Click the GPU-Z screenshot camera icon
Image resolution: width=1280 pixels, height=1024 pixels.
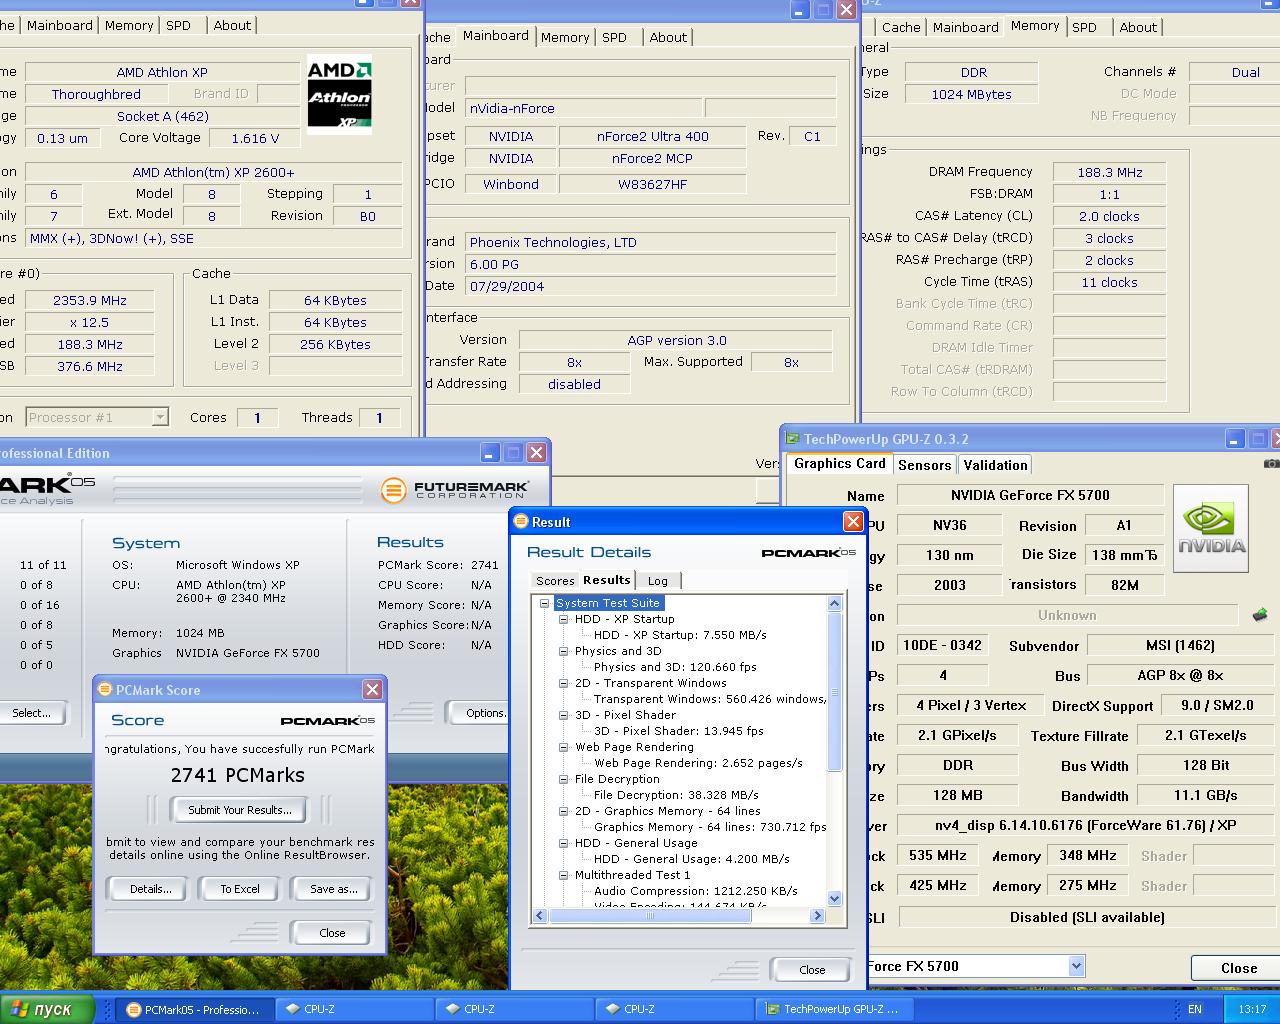coord(1271,464)
